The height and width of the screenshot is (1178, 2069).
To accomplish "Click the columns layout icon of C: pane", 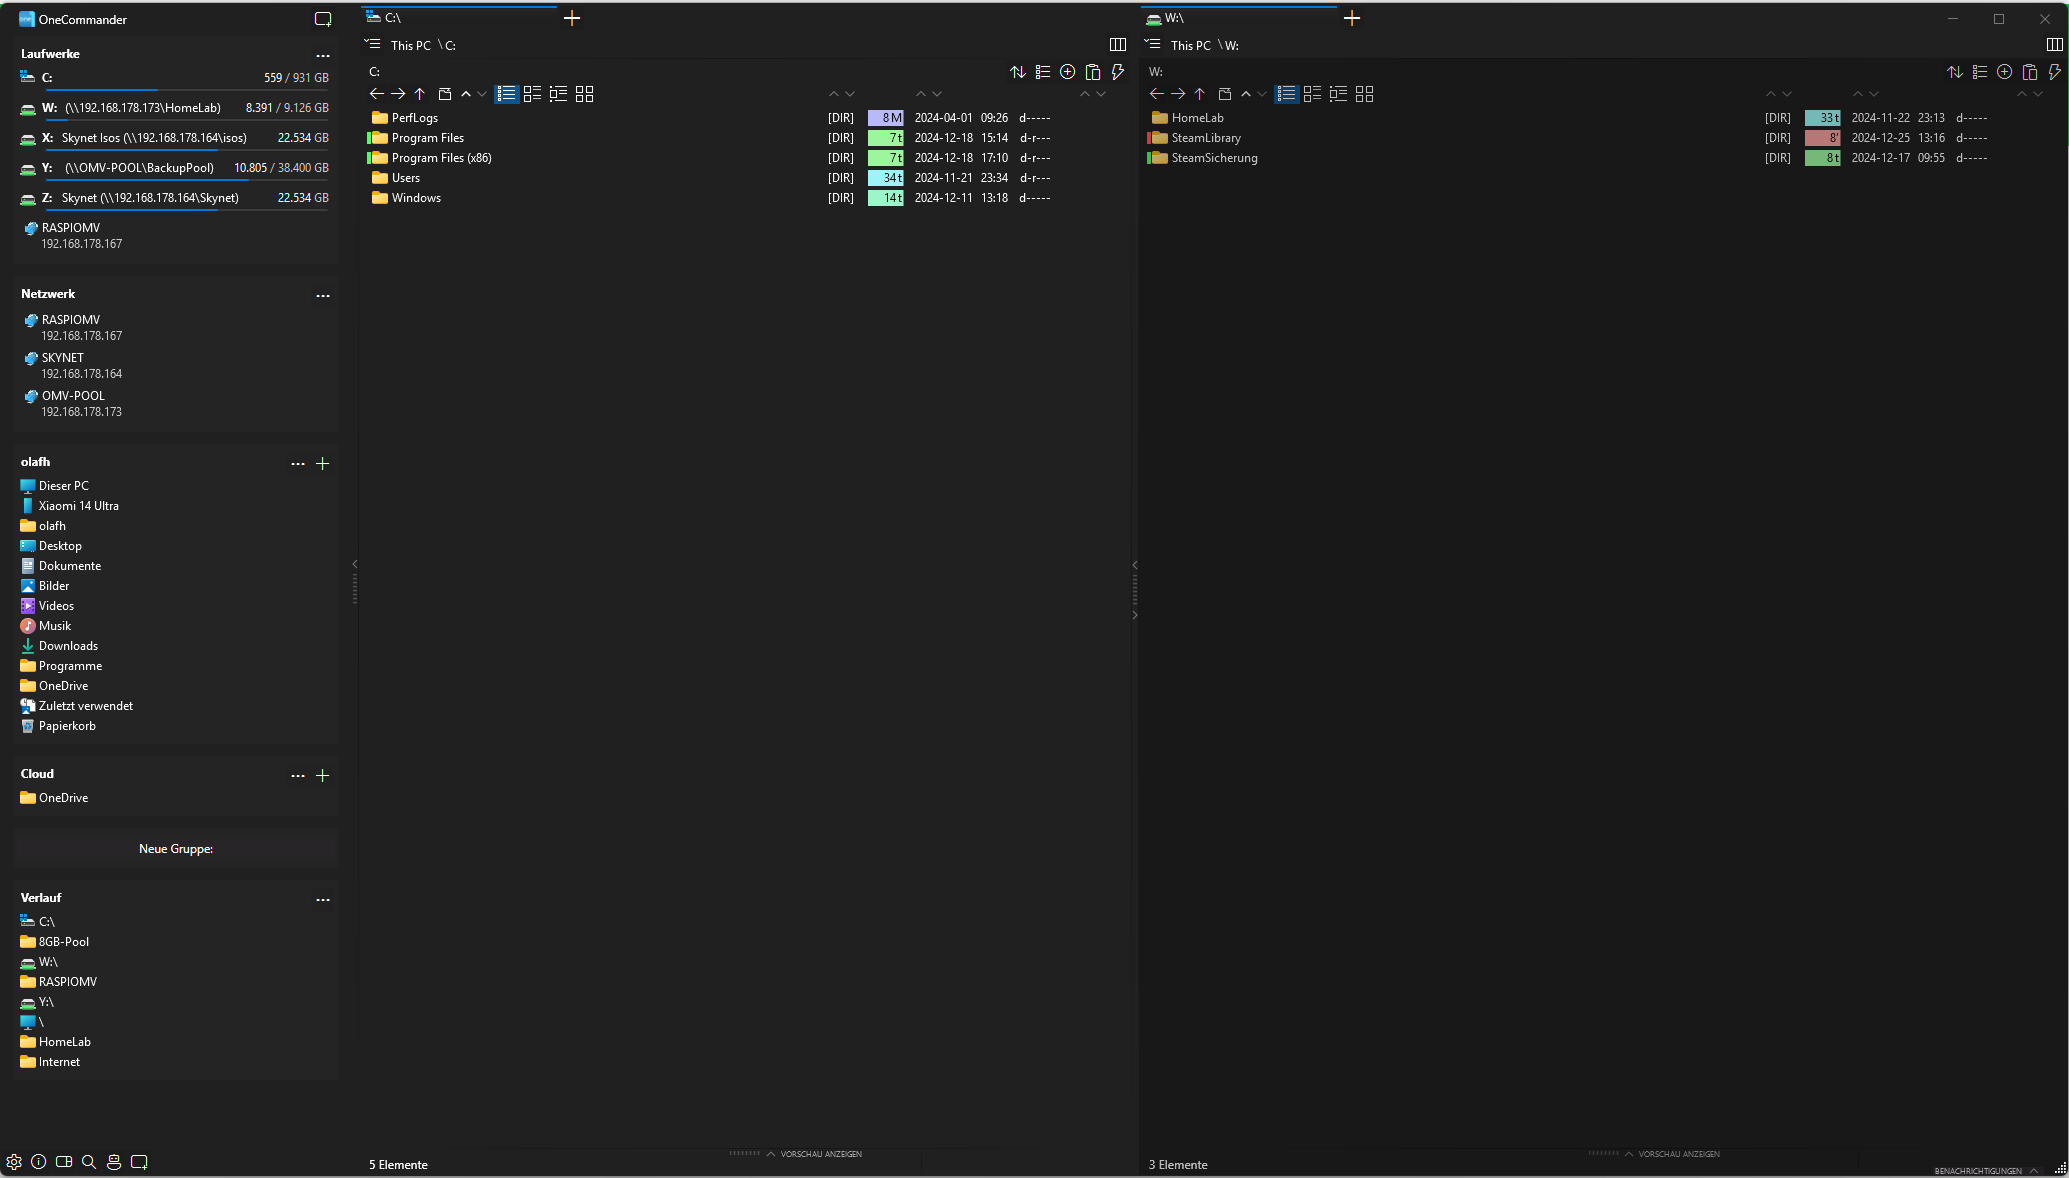I will pos(1118,45).
